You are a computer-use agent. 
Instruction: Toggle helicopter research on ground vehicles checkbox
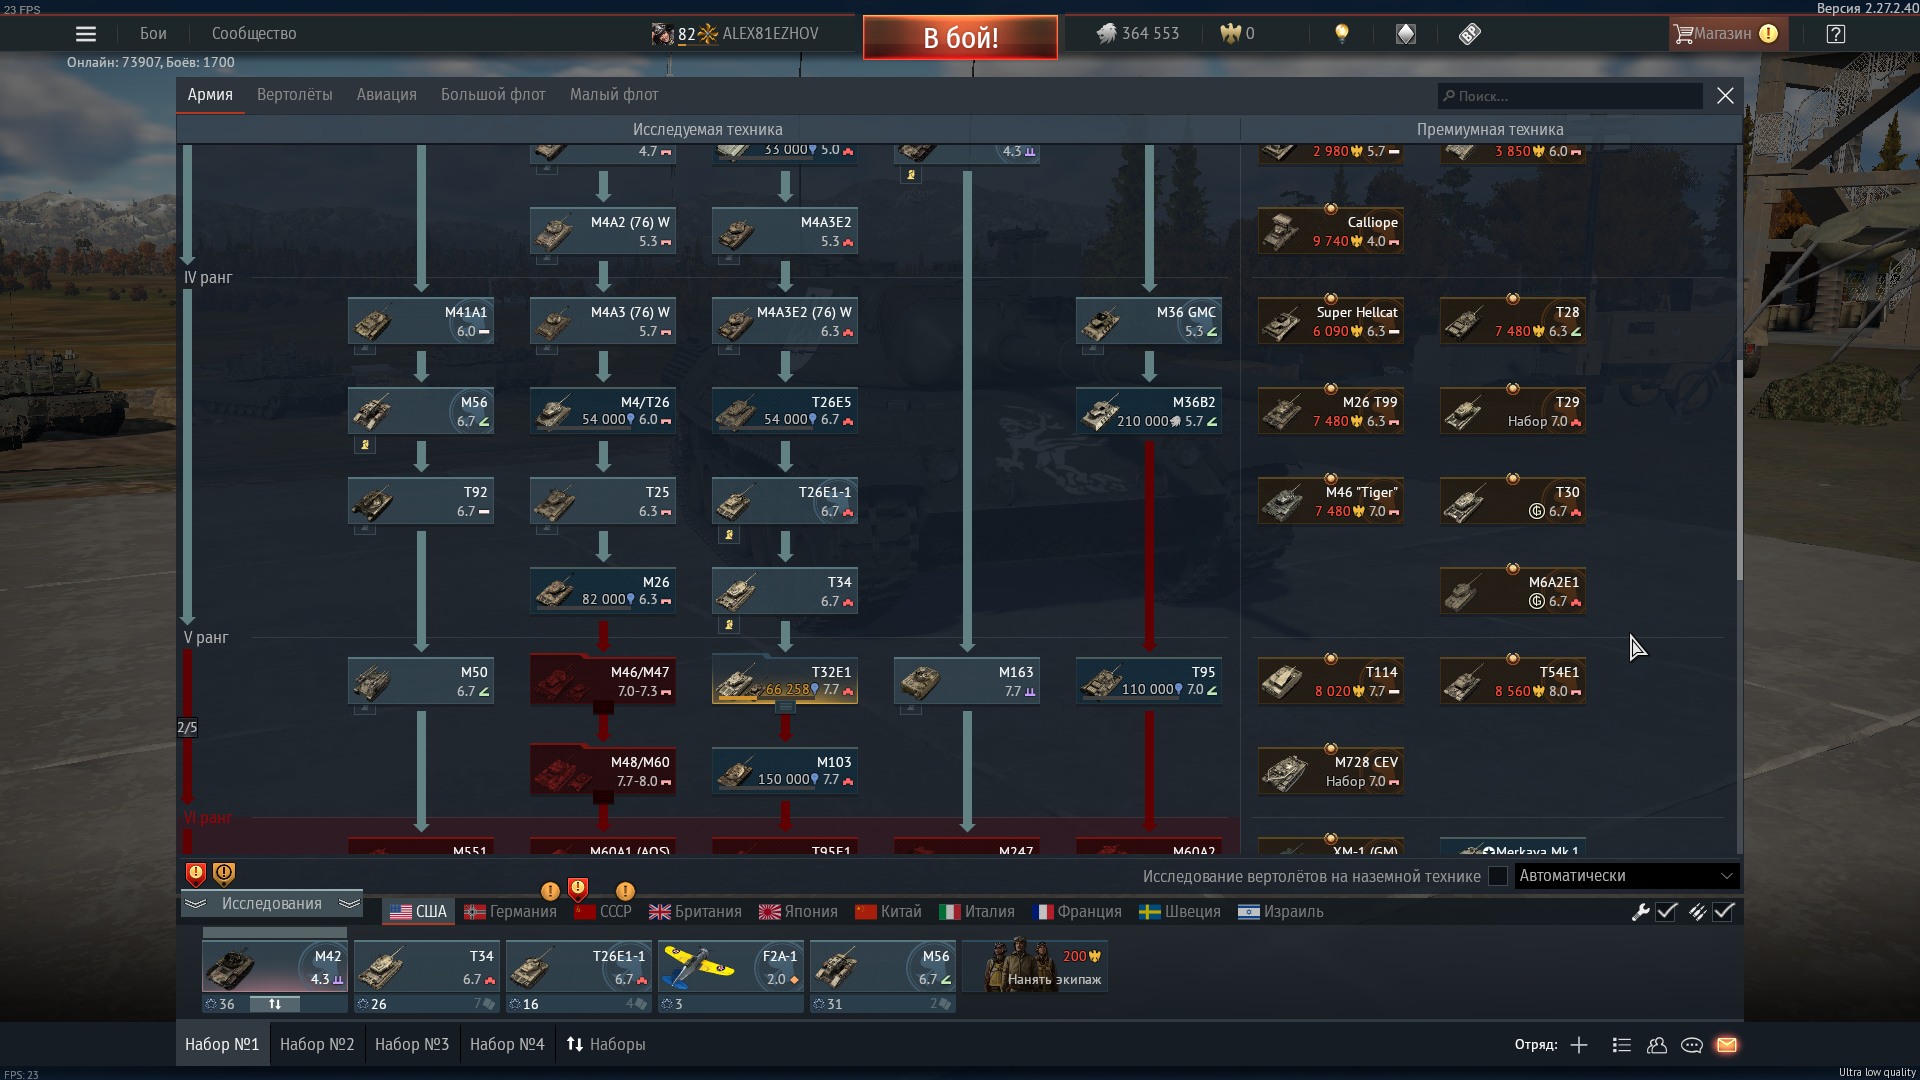click(1498, 876)
